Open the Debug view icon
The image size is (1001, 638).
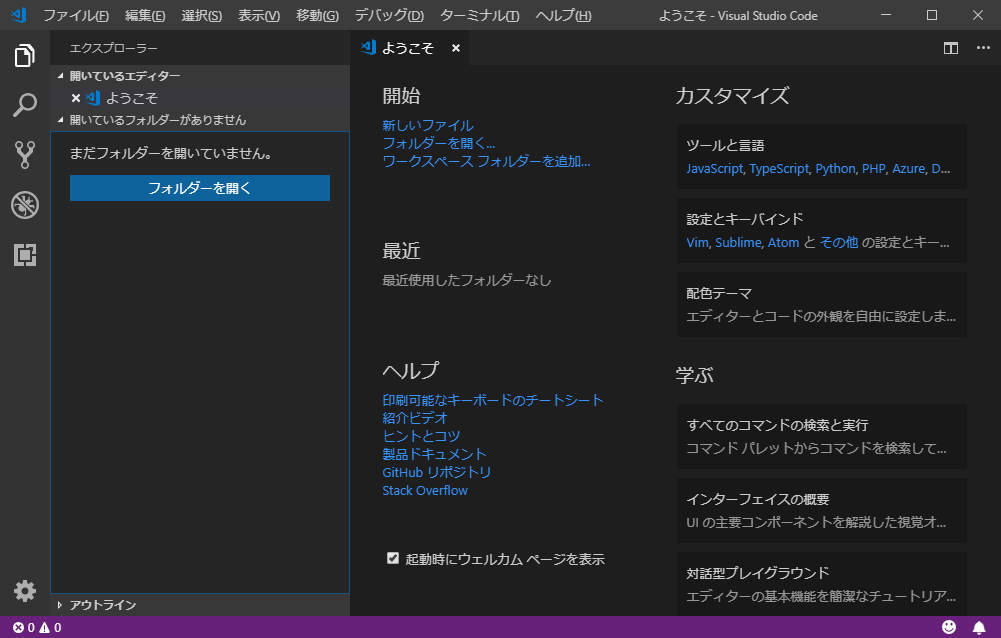pyautogui.click(x=25, y=205)
